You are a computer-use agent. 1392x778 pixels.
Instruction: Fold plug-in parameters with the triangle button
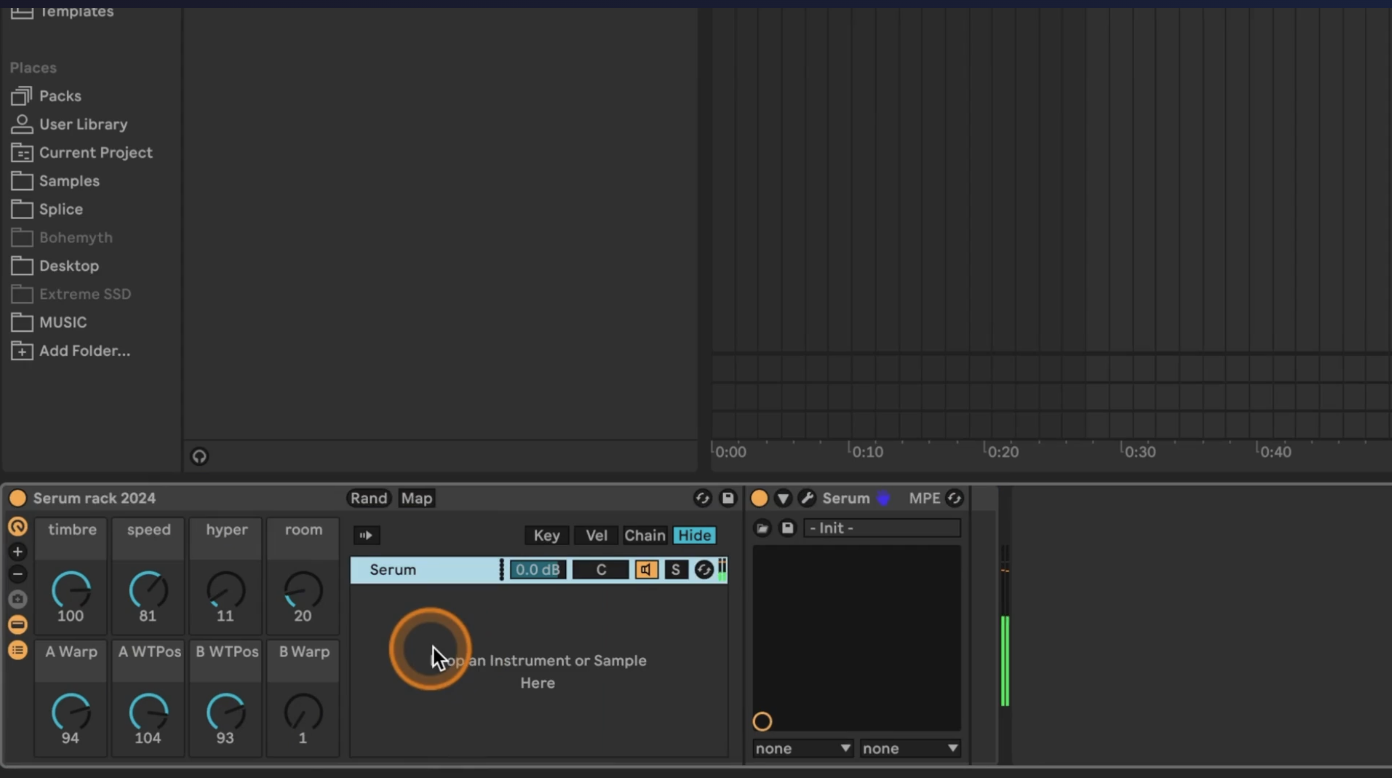pos(783,498)
